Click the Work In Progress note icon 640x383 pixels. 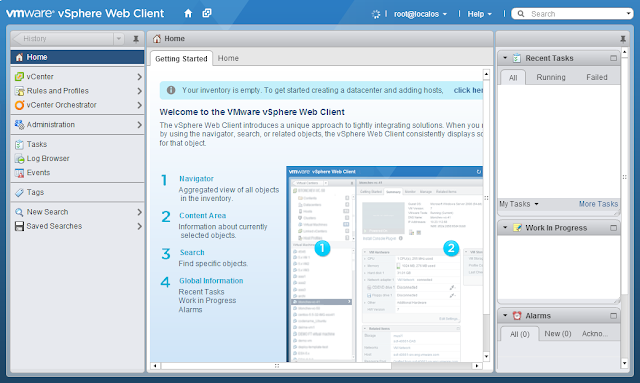517,228
